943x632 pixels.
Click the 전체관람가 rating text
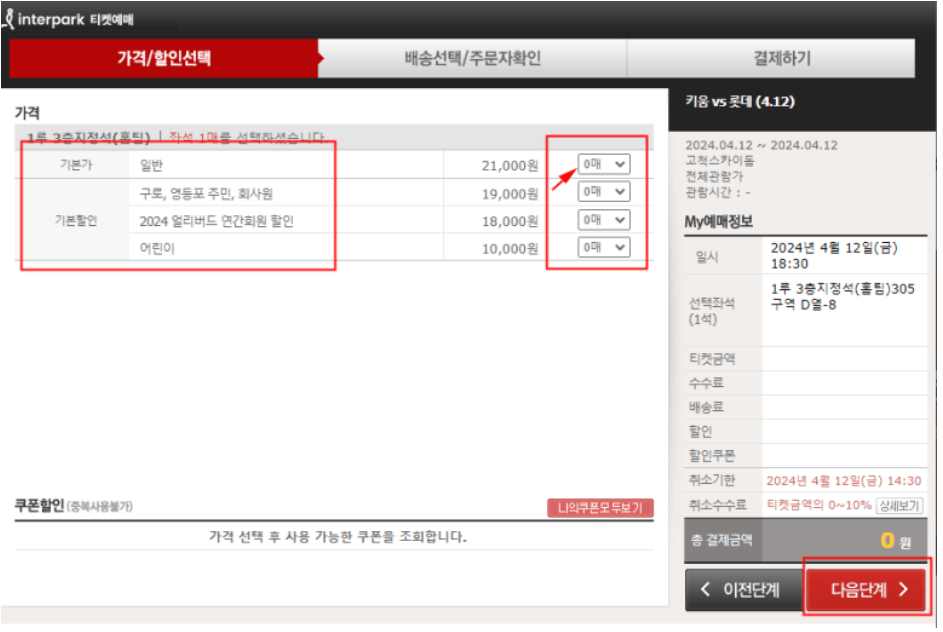coord(716,177)
